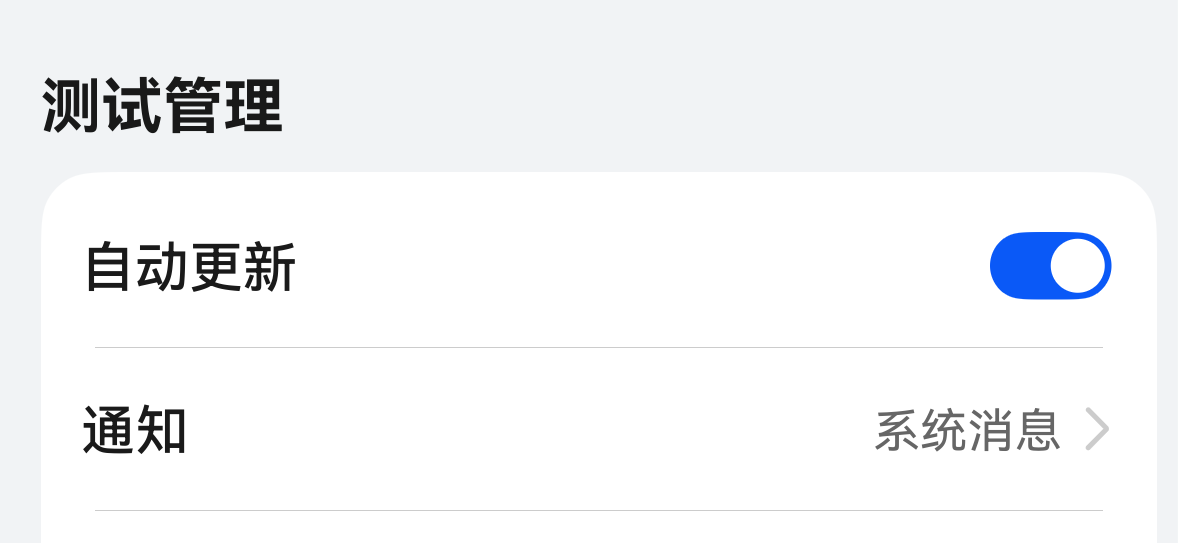Screen dimensions: 1178x543
Task: Click the divider line below 自动更新
Action: 598,348
